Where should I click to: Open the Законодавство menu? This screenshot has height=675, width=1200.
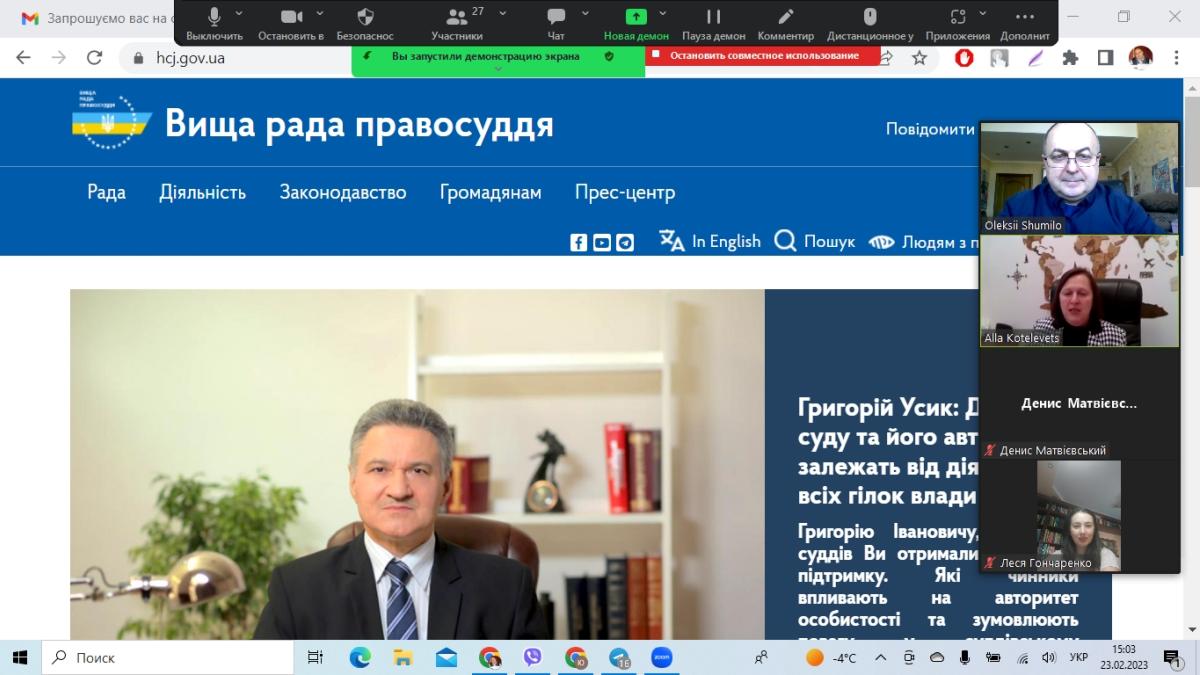[x=343, y=192]
